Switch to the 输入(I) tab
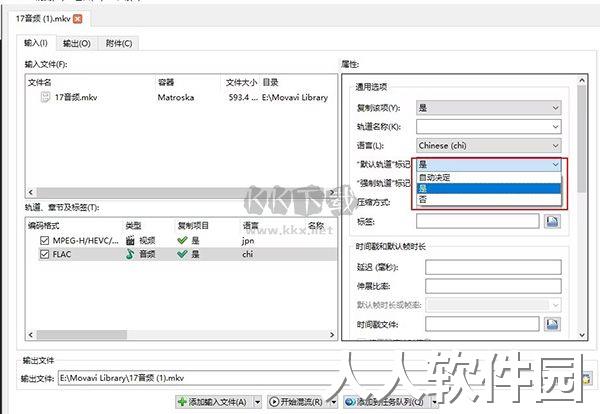The image size is (600, 414). (x=36, y=43)
